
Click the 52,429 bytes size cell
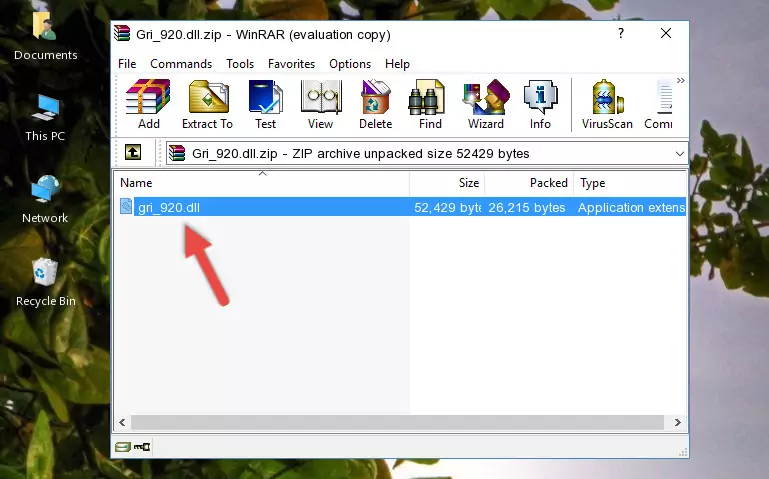tap(447, 207)
